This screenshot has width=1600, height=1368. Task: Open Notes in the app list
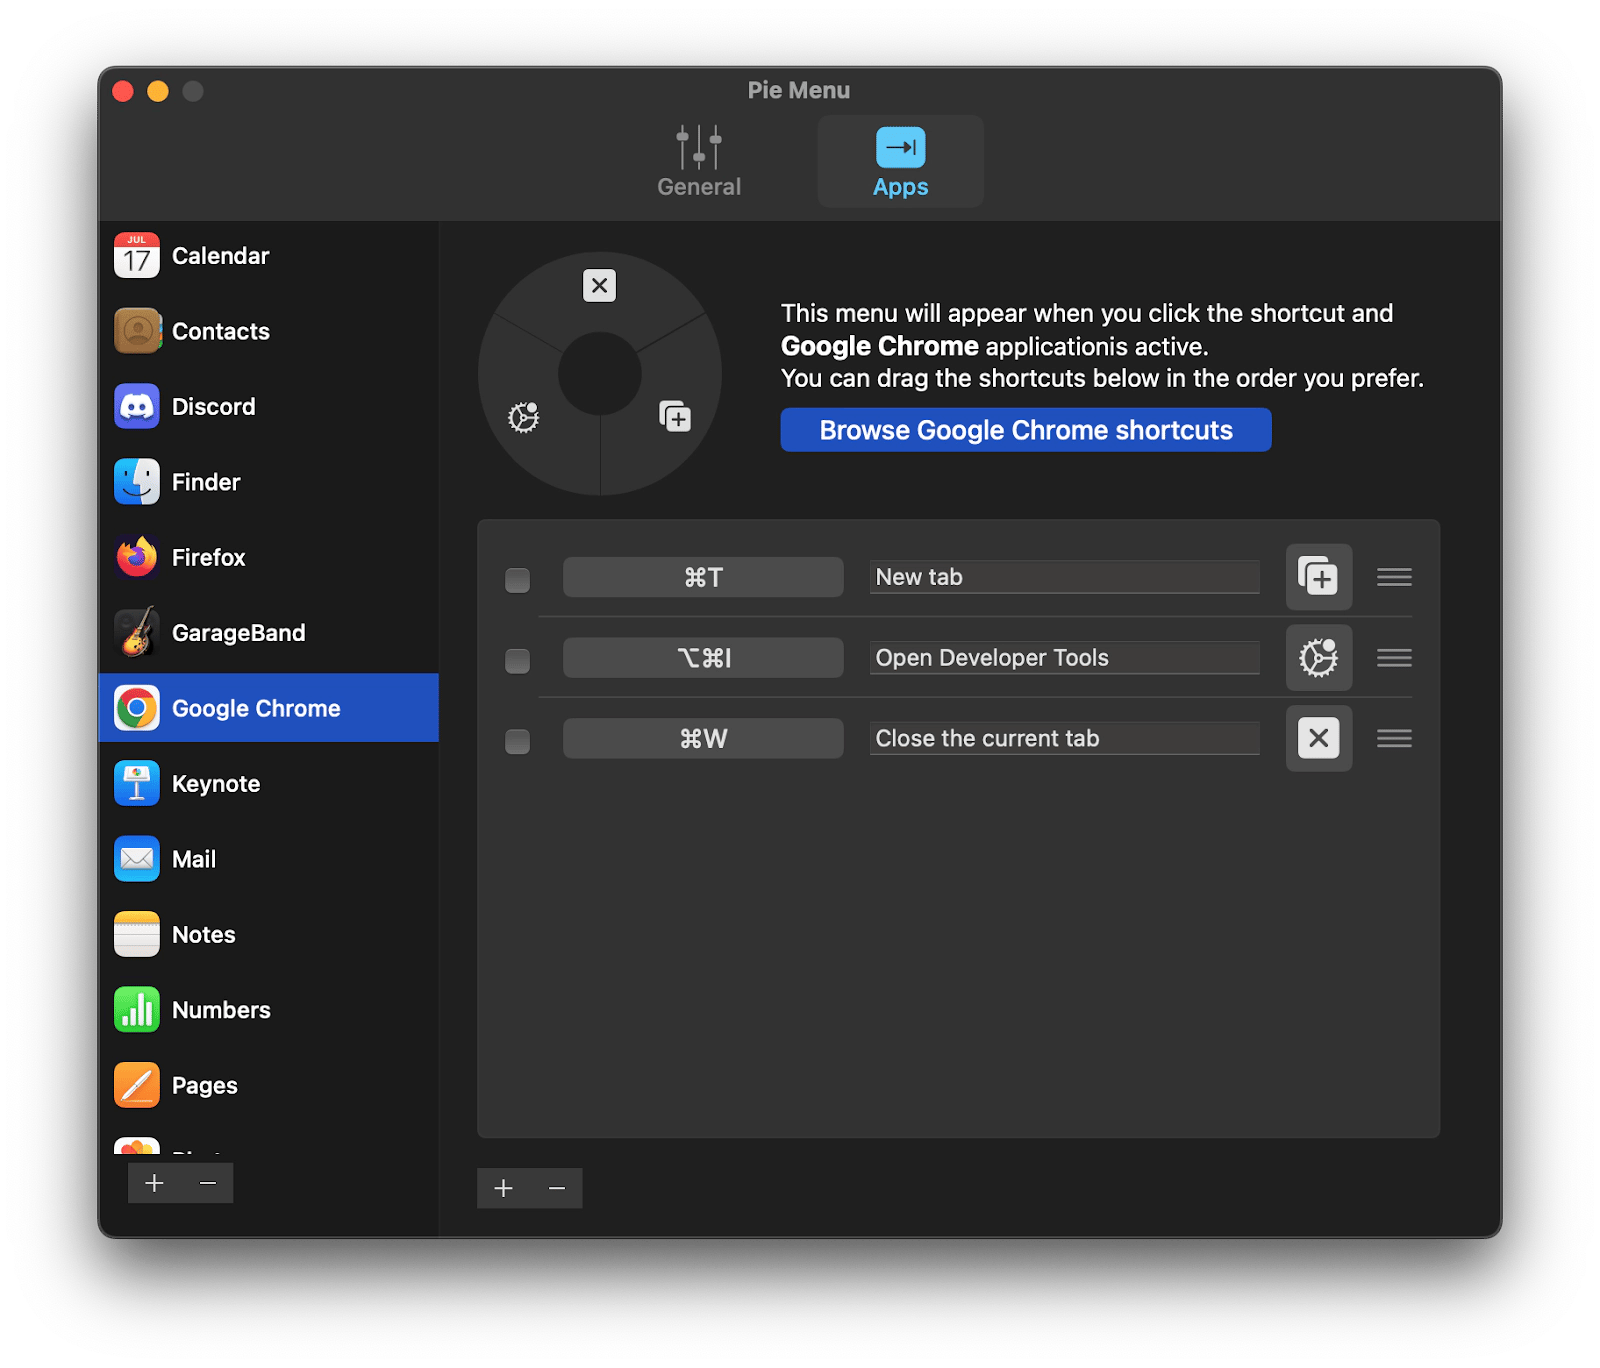pyautogui.click(x=268, y=935)
